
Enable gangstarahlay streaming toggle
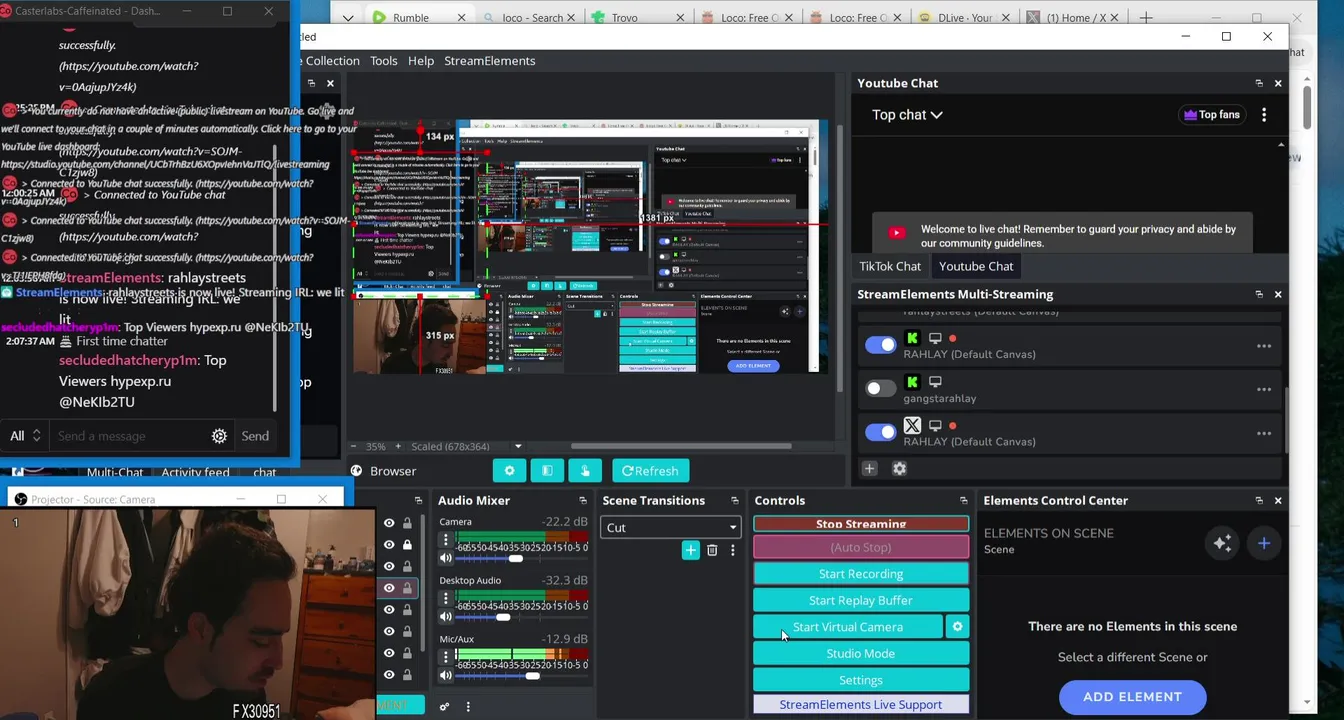tap(881, 388)
